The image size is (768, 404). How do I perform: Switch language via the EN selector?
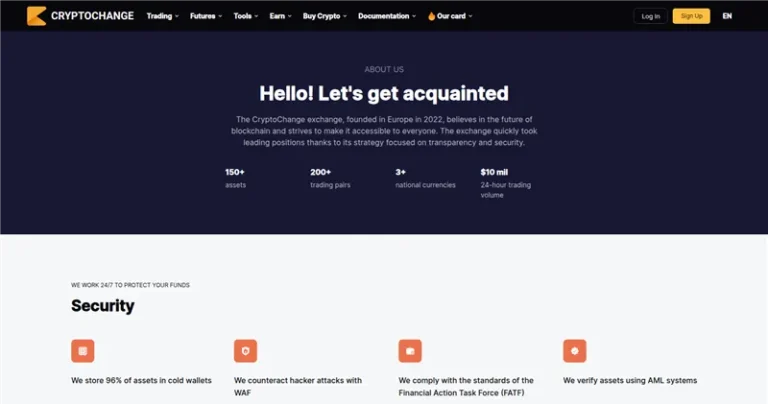[727, 16]
